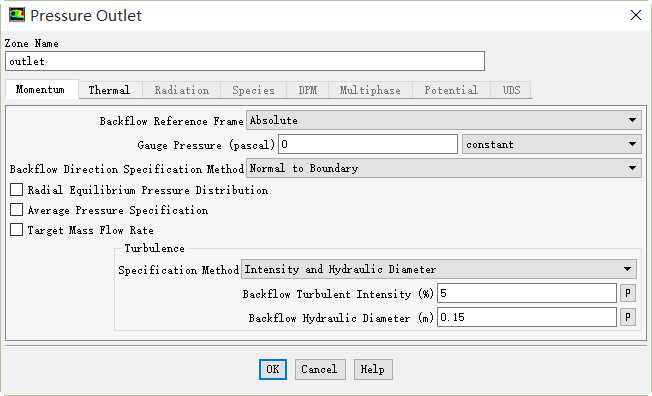Expand the constant gauge pressure type dropdown
Viewport: 652px width, 396px height.
tap(552, 144)
